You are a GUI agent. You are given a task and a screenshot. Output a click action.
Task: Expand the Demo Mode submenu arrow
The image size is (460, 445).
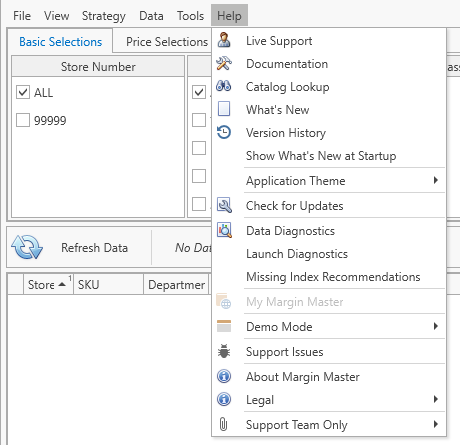(x=436, y=326)
